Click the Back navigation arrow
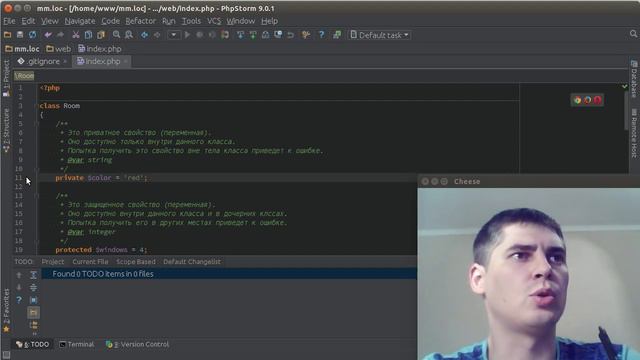Screen dimensions: 640x360 (x=144, y=35)
